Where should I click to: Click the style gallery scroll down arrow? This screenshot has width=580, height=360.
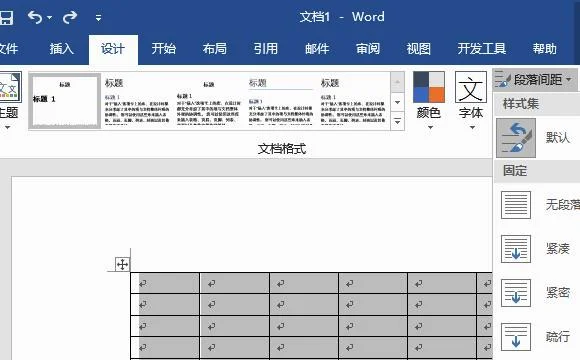pyautogui.click(x=398, y=102)
